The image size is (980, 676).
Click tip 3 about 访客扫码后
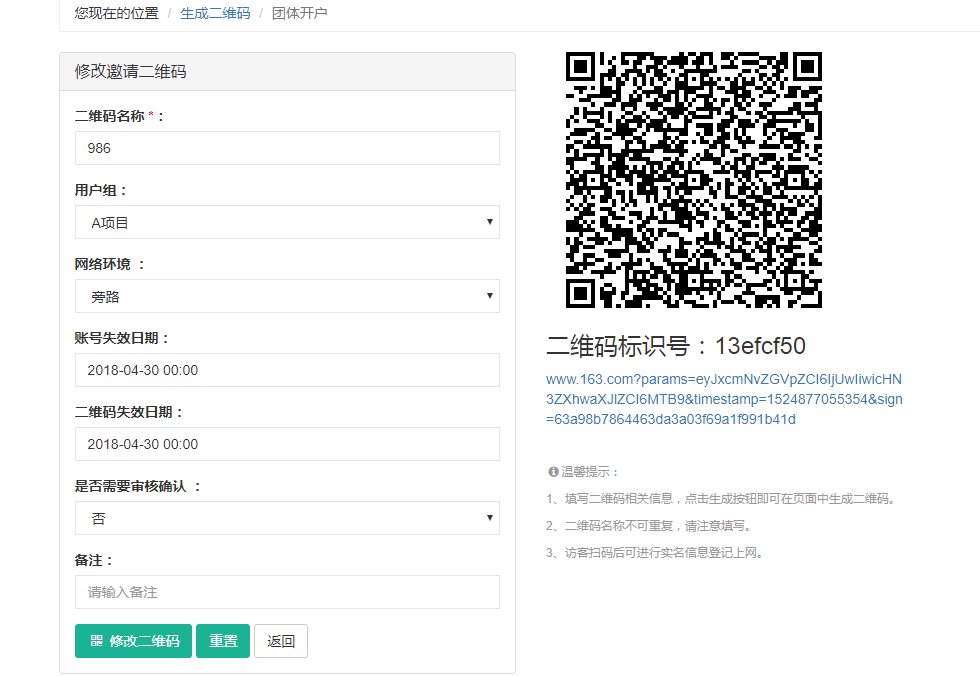coord(656,553)
